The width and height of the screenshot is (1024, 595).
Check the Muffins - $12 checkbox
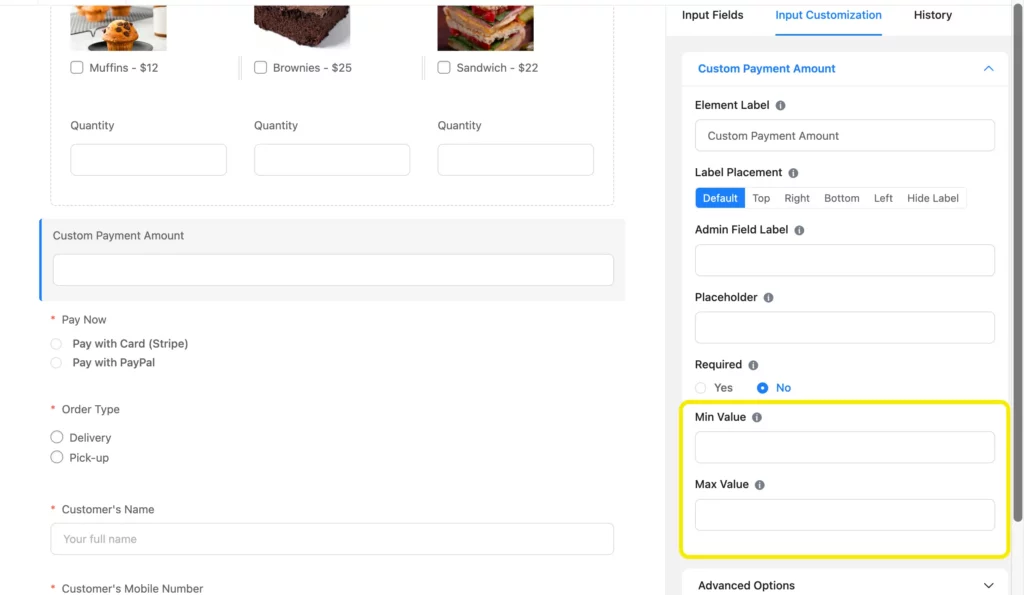[x=77, y=67]
